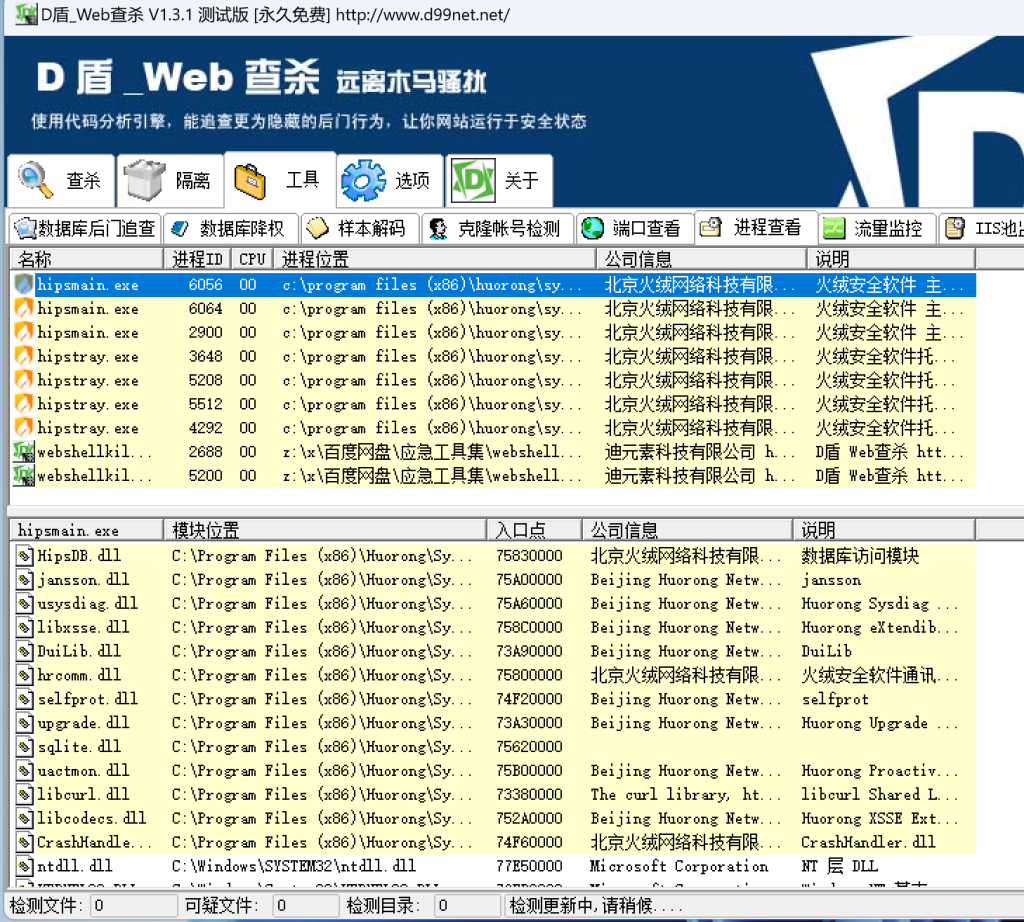Click file icon of CrashHandle module
Image resolution: width=1024 pixels, height=922 pixels.
(24, 842)
